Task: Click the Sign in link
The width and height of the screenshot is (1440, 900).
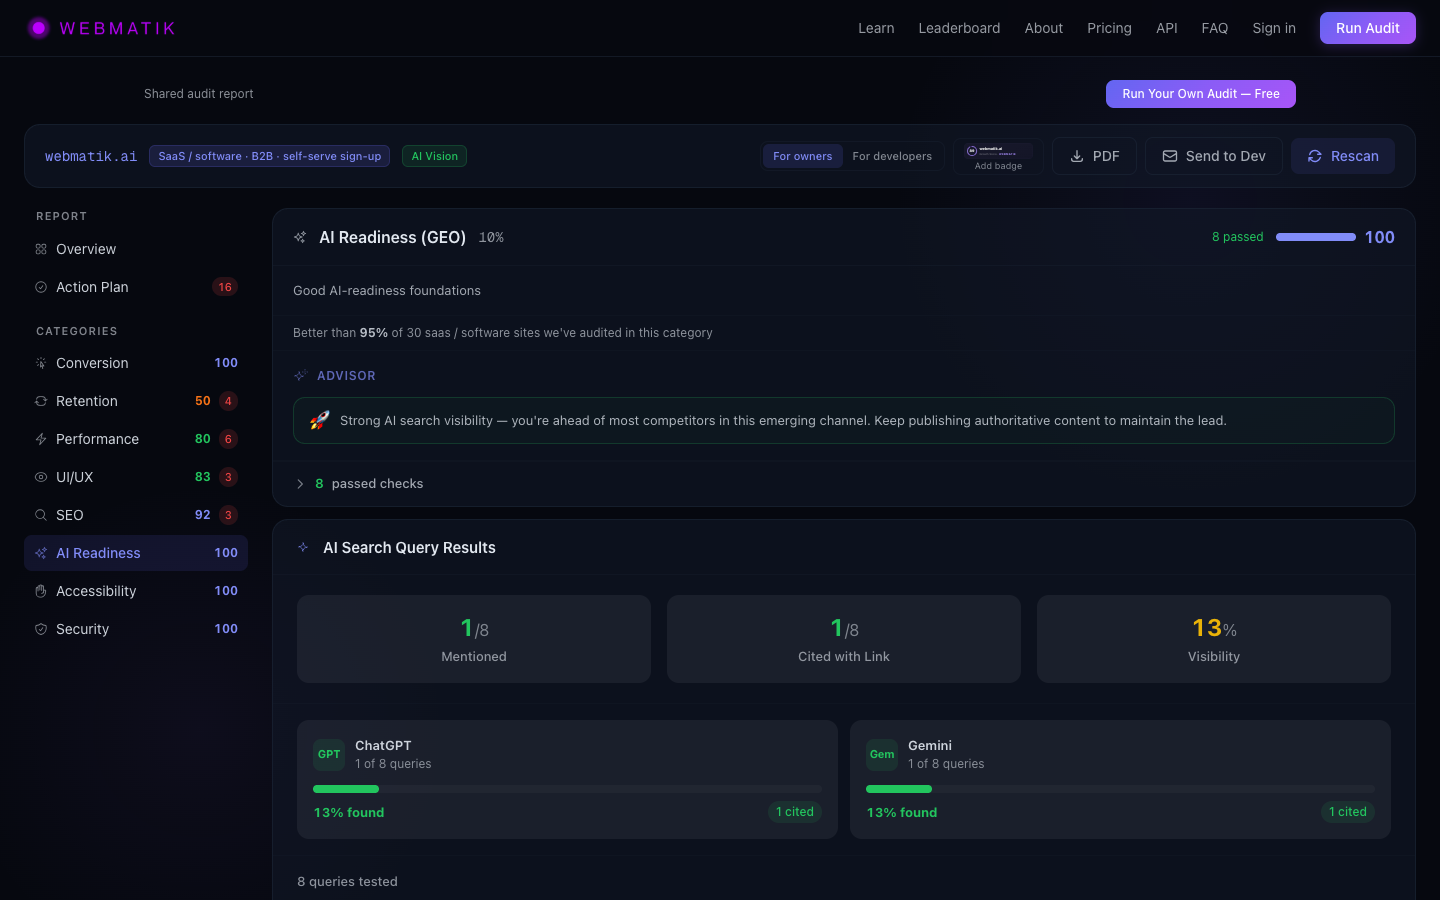Action: pyautogui.click(x=1274, y=28)
